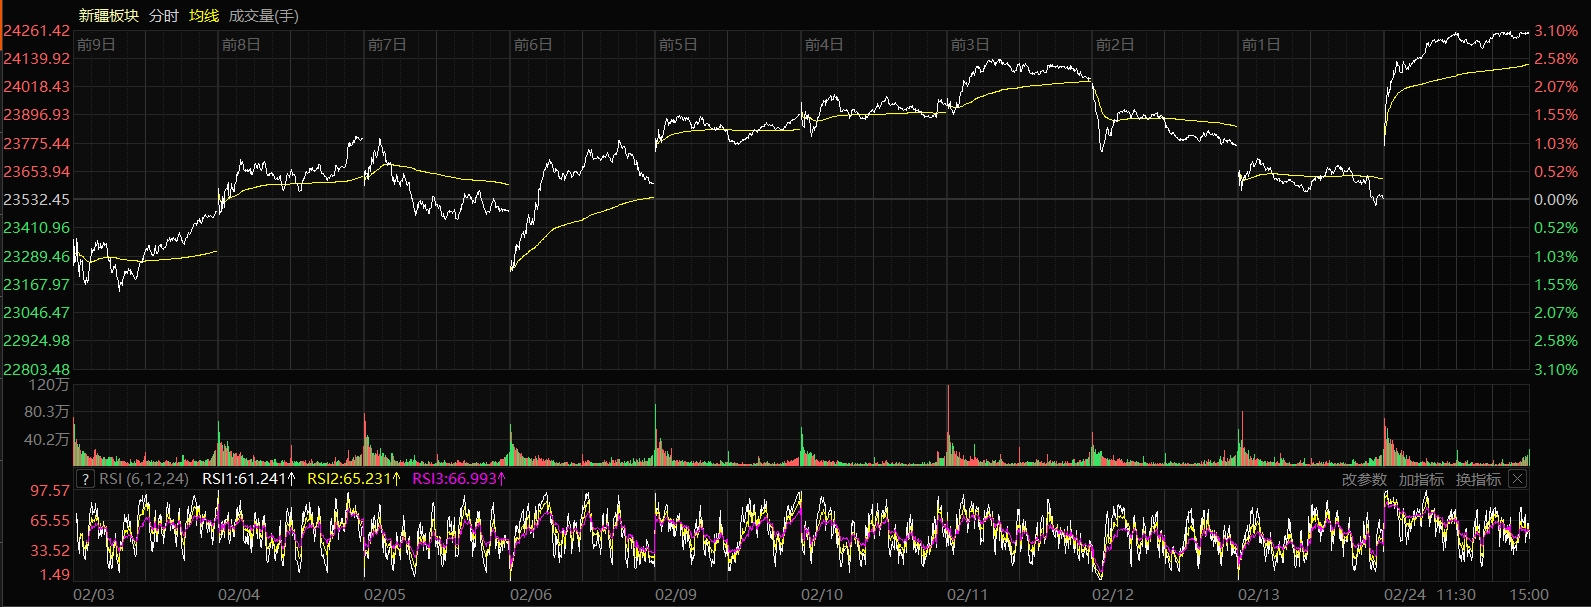Image resolution: width=1591 pixels, height=607 pixels.
Task: Switch to the 分时 intraday view
Action: [x=163, y=16]
